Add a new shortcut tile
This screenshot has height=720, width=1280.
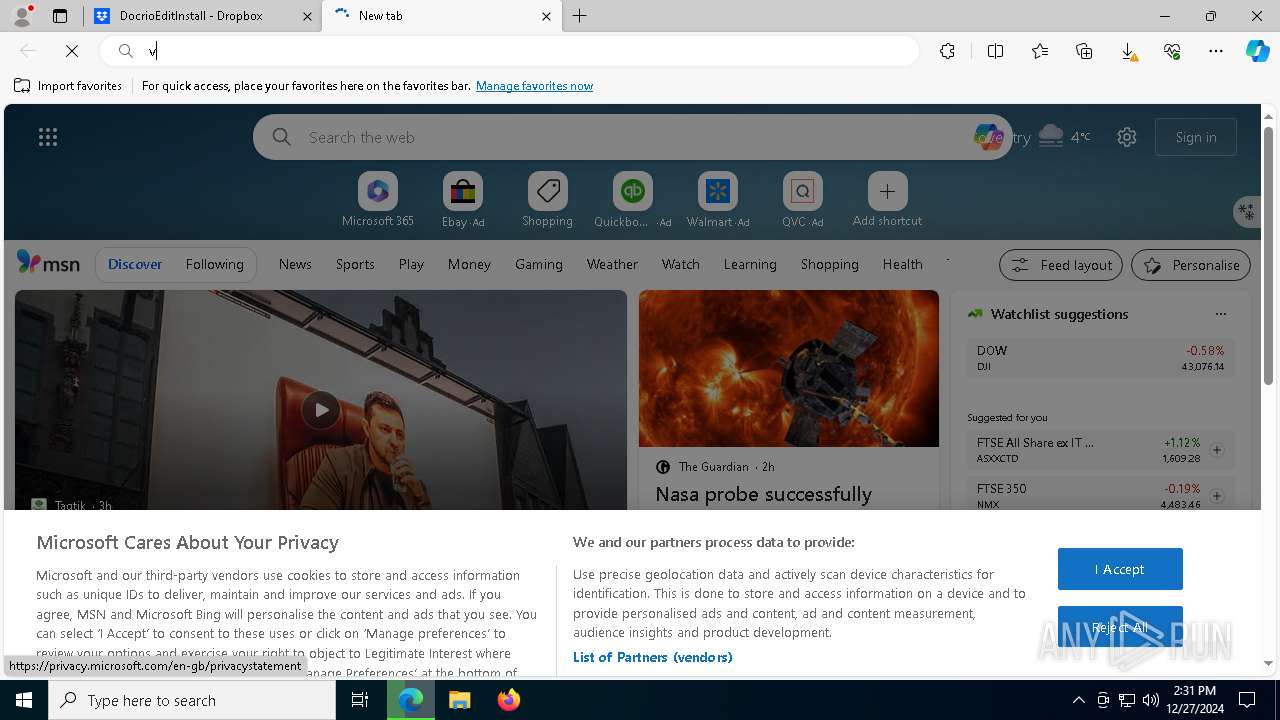tap(887, 200)
